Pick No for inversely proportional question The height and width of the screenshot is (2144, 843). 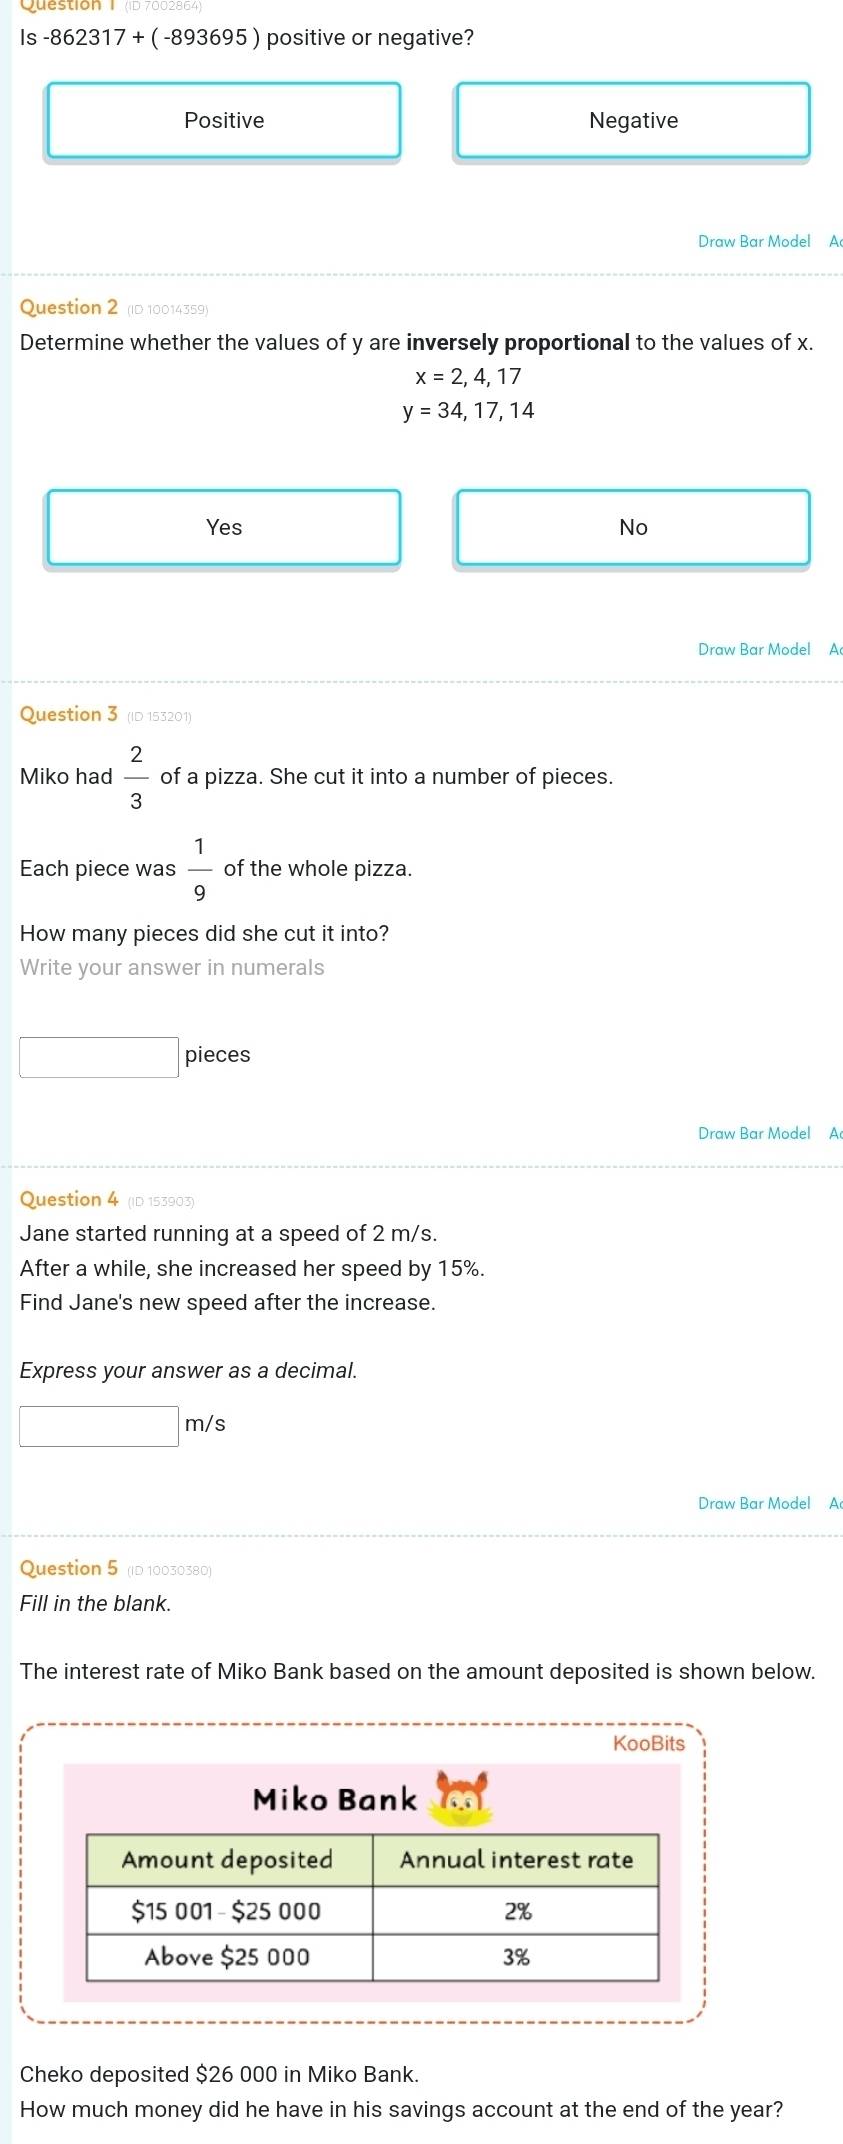coord(633,527)
